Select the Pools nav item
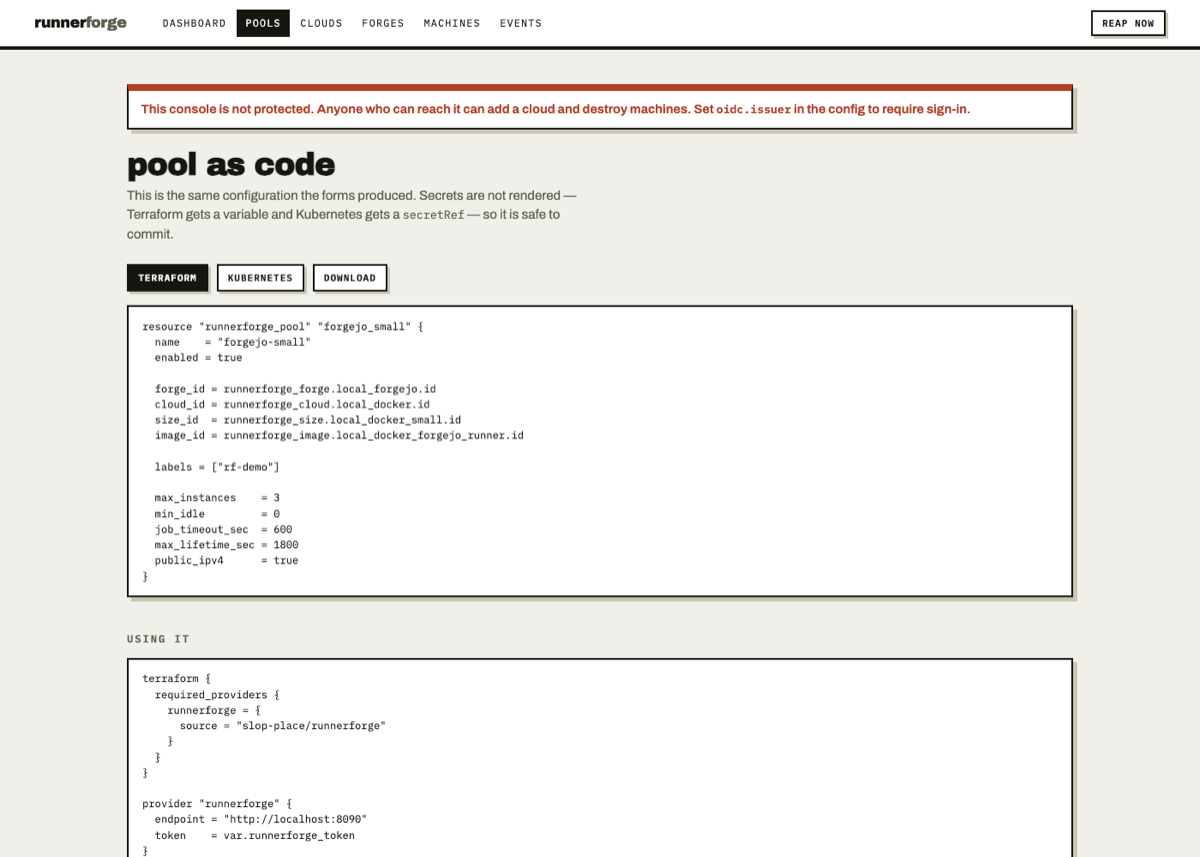Viewport: 1200px width, 857px height. pos(263,23)
